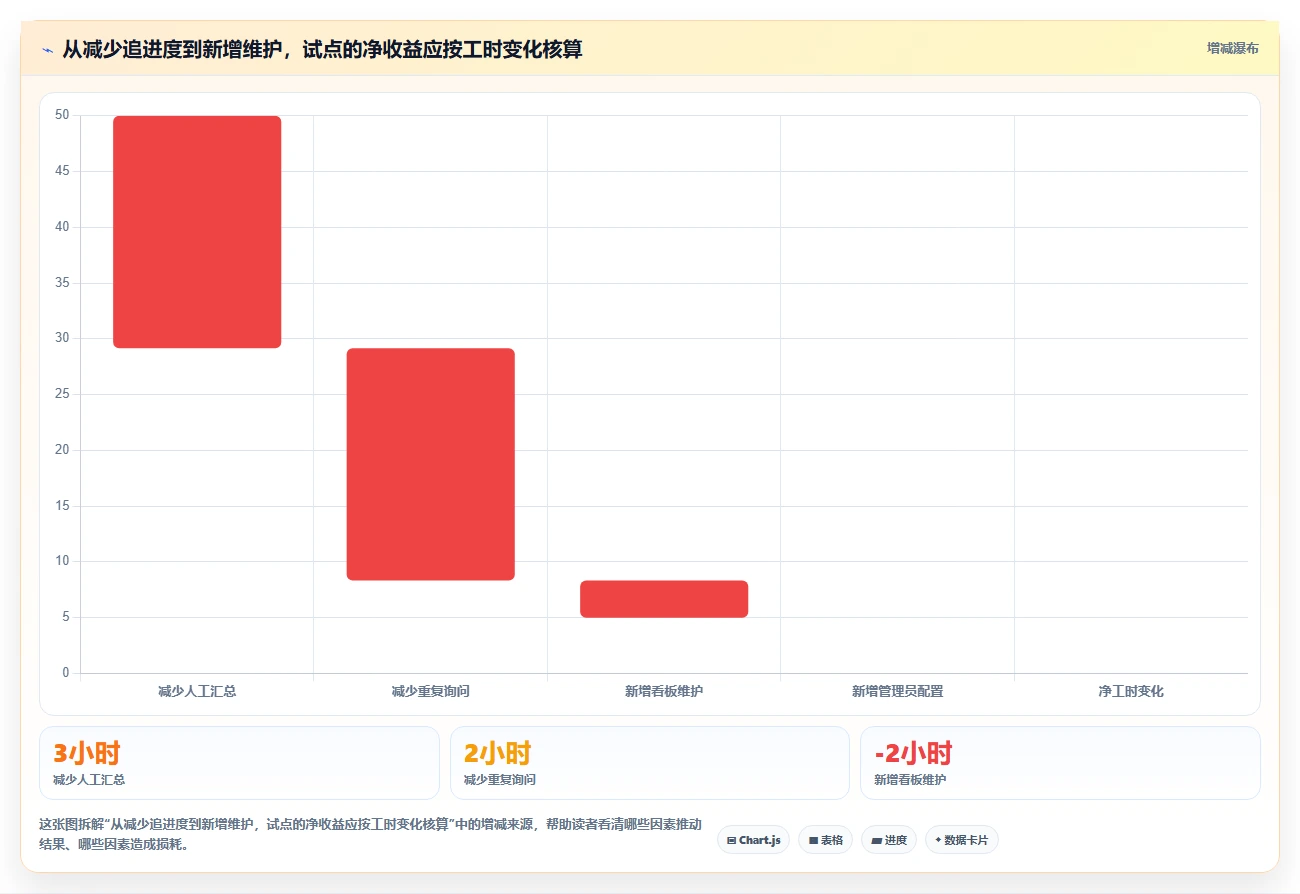Image resolution: width=1300 pixels, height=894 pixels.
Task: Click the x-axis label 减少人工汇总
Action: pos(197,691)
